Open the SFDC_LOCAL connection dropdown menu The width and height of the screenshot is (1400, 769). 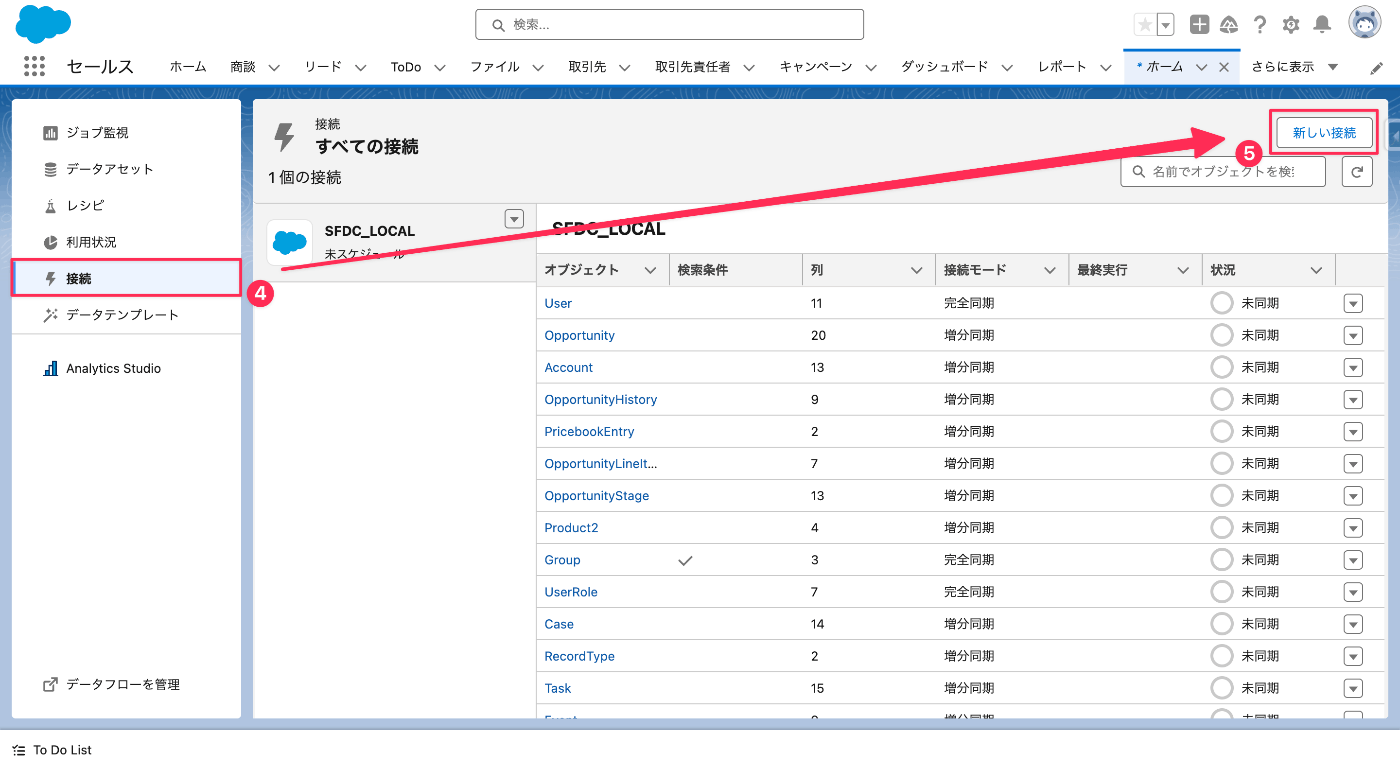pos(514,219)
